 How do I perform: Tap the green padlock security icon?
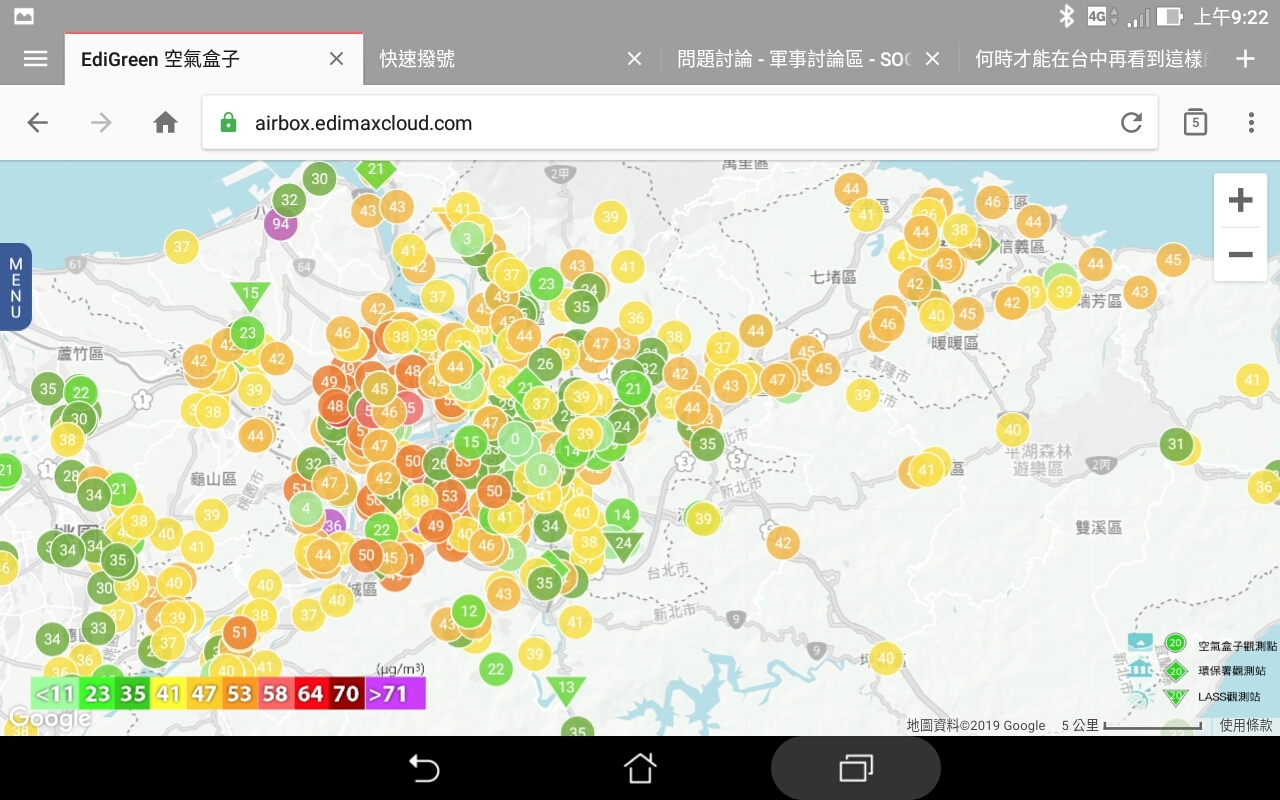click(229, 123)
